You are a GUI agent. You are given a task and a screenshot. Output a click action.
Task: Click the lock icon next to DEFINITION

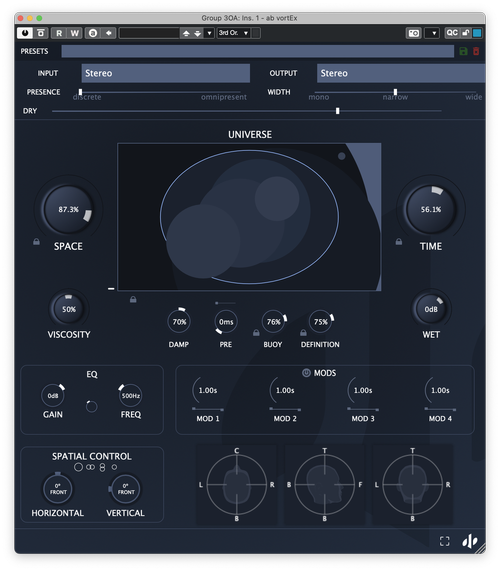303,333
